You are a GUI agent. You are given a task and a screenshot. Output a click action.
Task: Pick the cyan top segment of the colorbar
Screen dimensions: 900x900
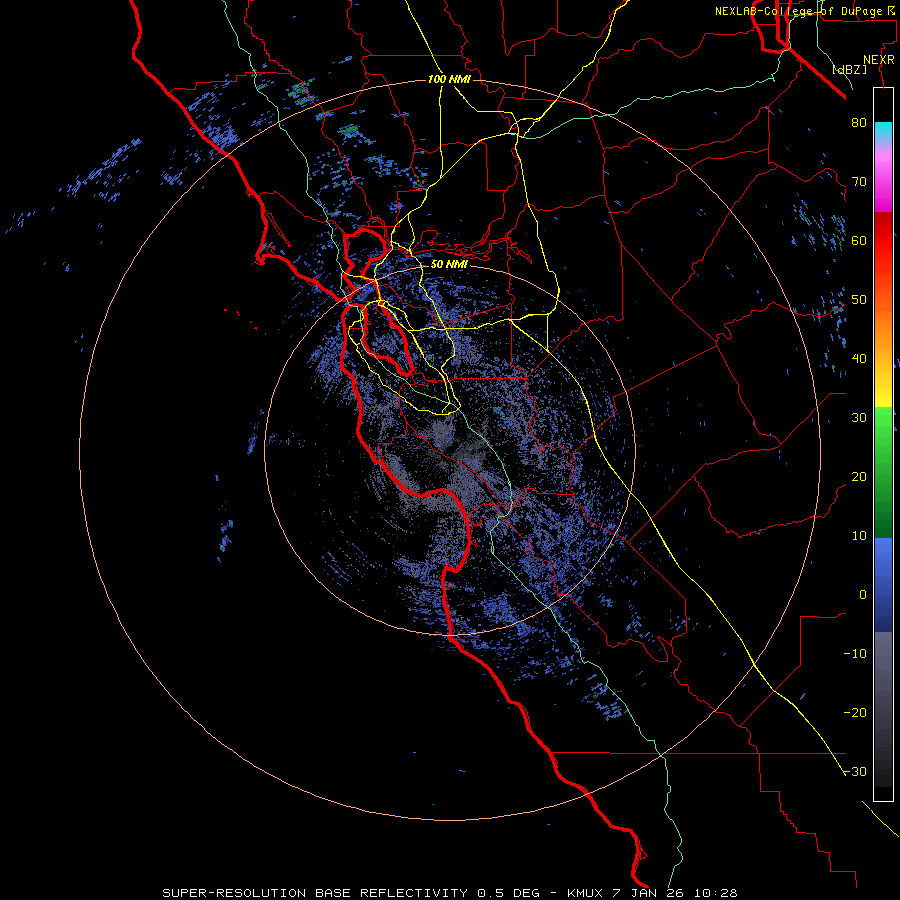point(883,130)
